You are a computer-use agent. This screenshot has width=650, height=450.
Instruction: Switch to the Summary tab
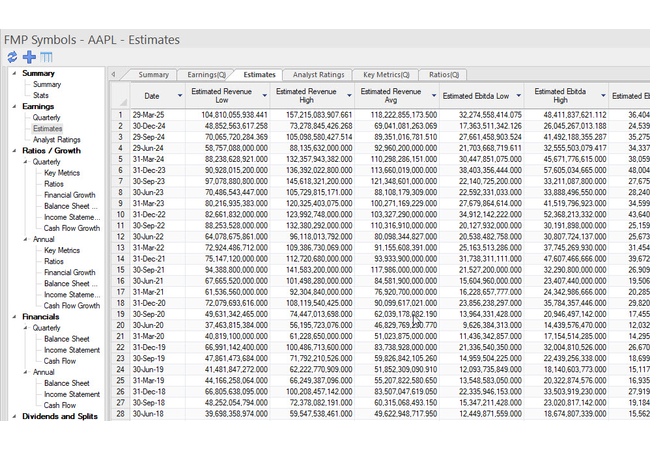pyautogui.click(x=153, y=75)
